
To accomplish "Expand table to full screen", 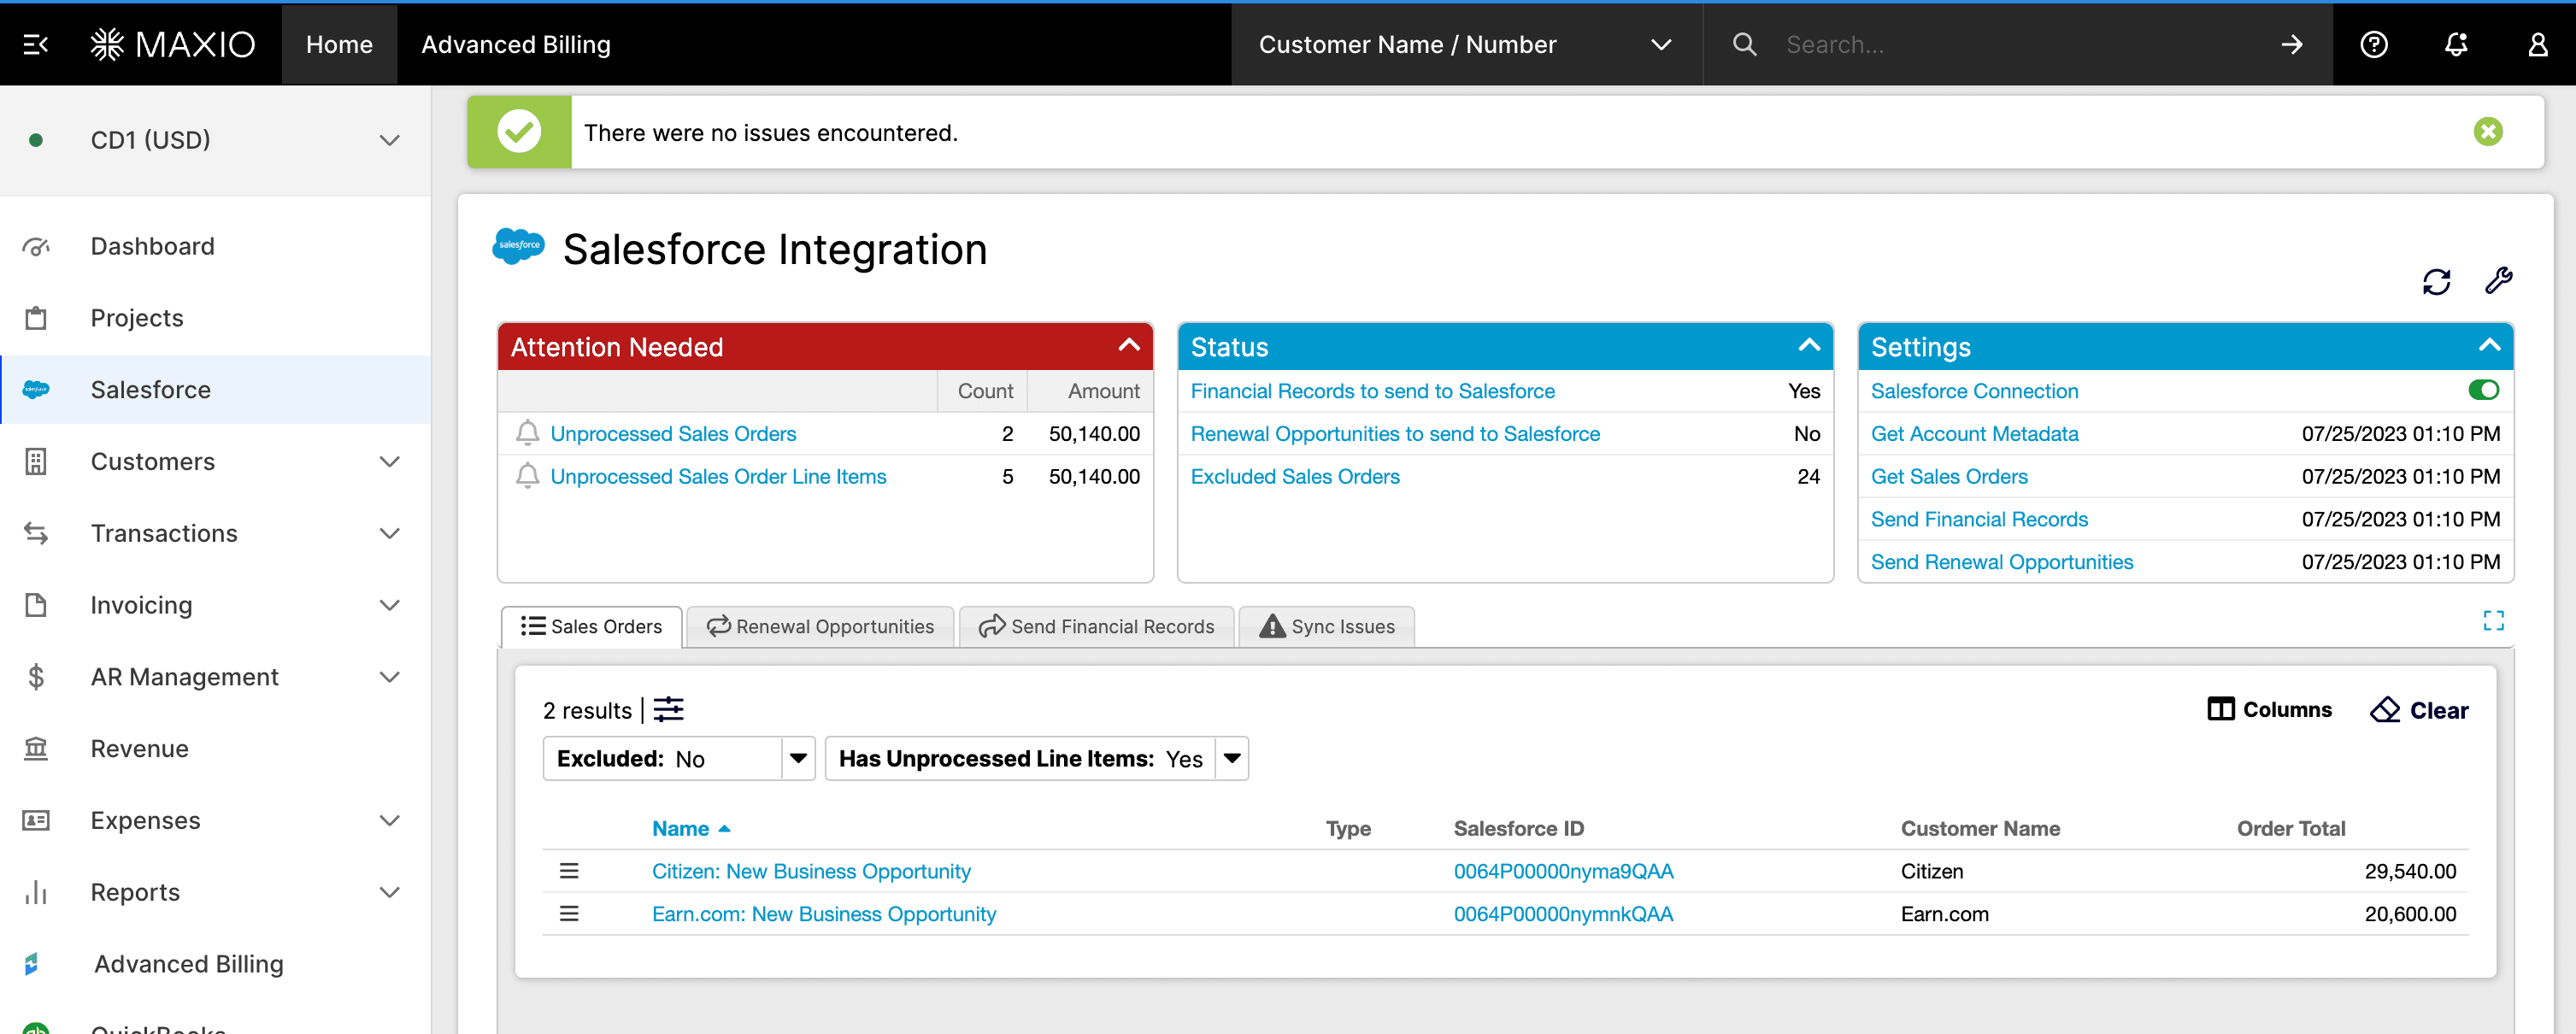I will 2493,621.
